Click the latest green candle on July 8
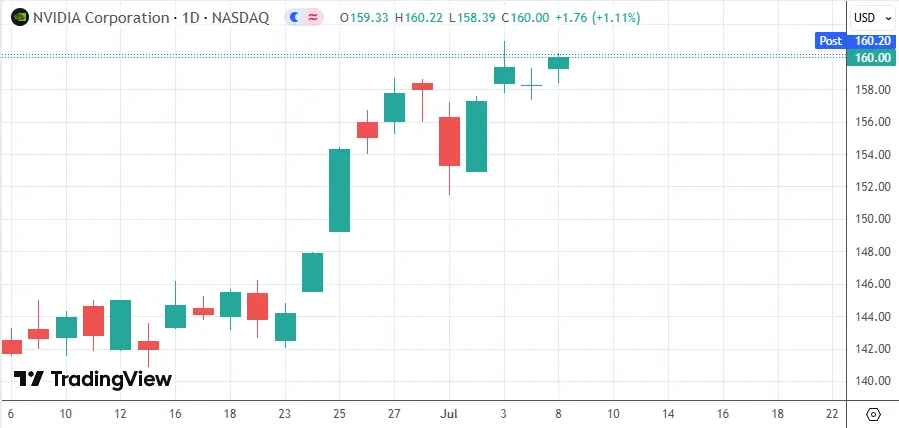This screenshot has width=899, height=428. click(x=558, y=63)
